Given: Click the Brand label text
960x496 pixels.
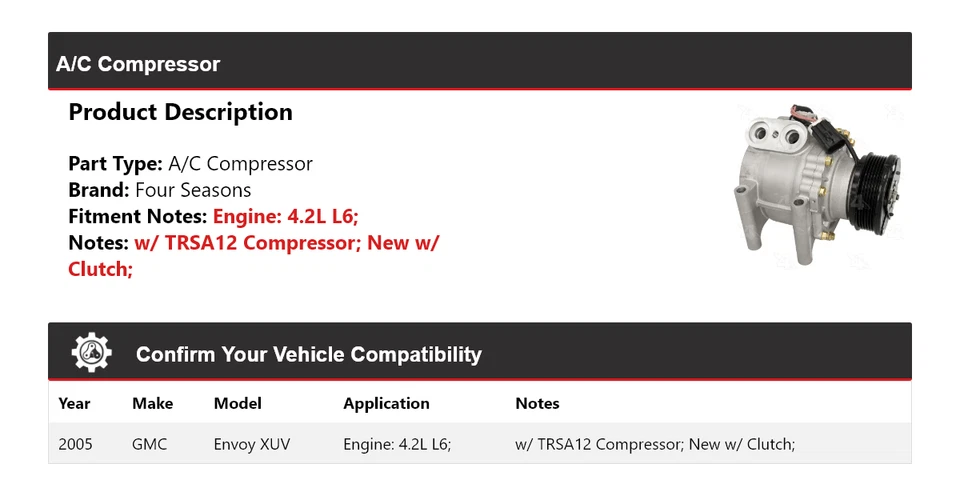Looking at the screenshot, I should click(98, 190).
